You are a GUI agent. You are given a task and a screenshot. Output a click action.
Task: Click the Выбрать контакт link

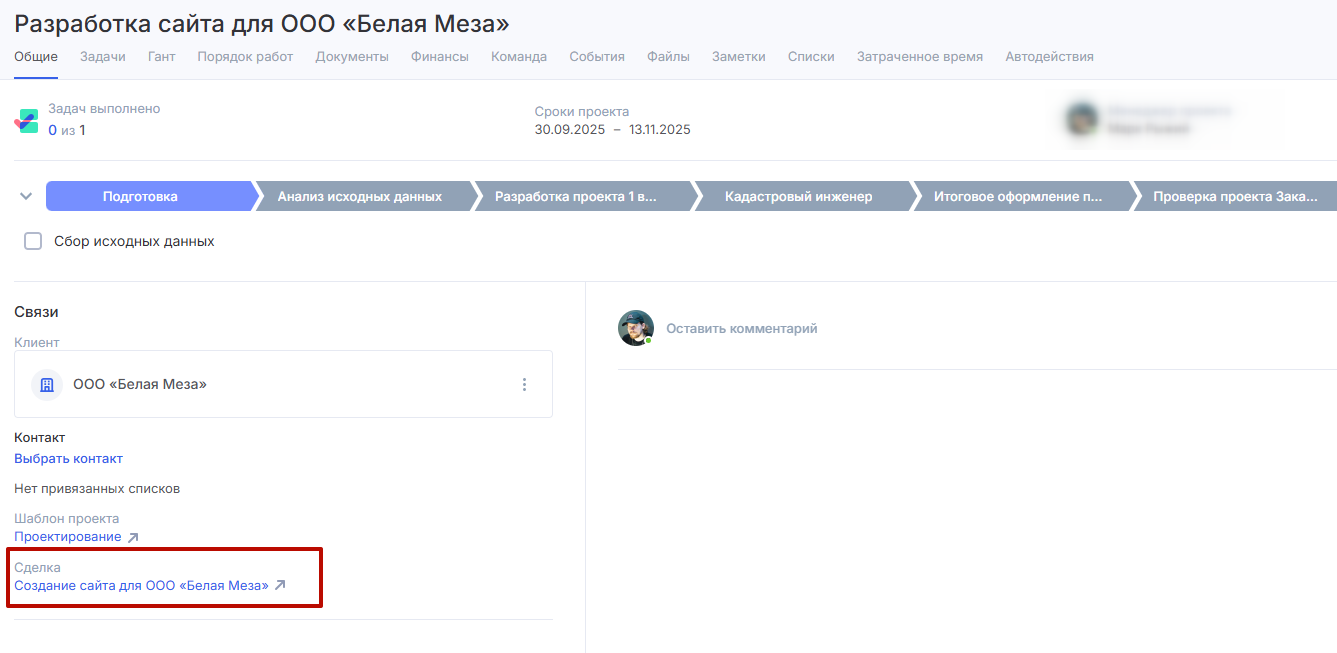[68, 459]
